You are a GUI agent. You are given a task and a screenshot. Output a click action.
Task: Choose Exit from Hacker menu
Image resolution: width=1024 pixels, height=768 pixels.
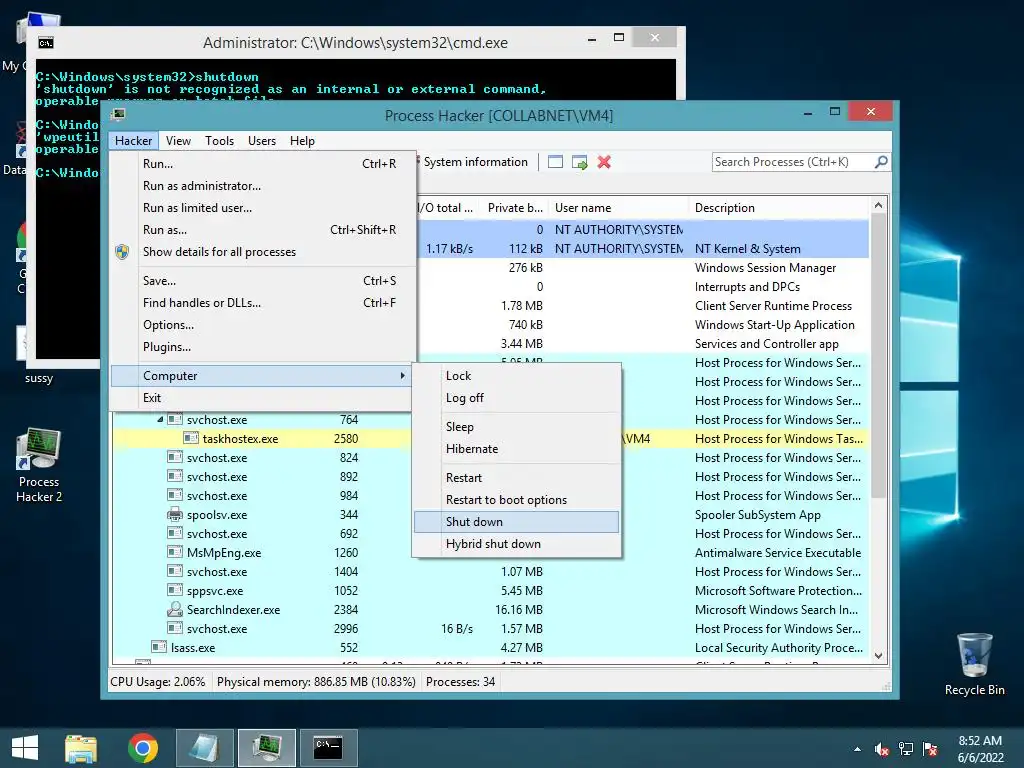click(263, 398)
